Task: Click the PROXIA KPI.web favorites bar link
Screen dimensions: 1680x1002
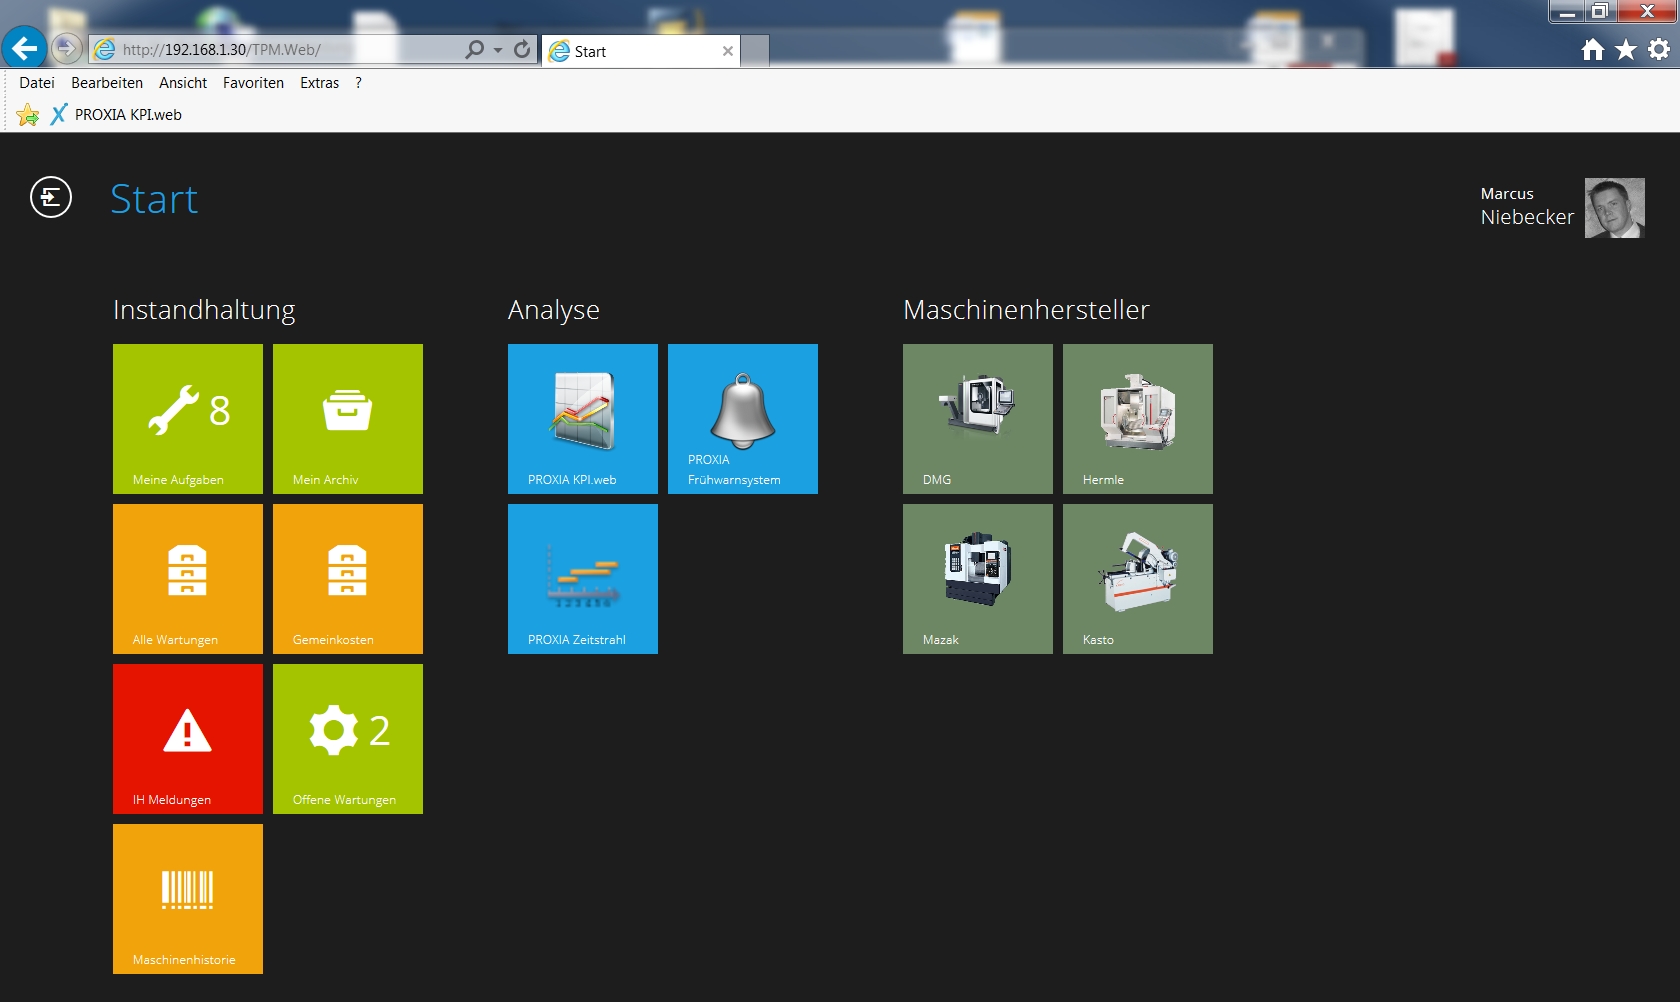Action: (x=116, y=115)
